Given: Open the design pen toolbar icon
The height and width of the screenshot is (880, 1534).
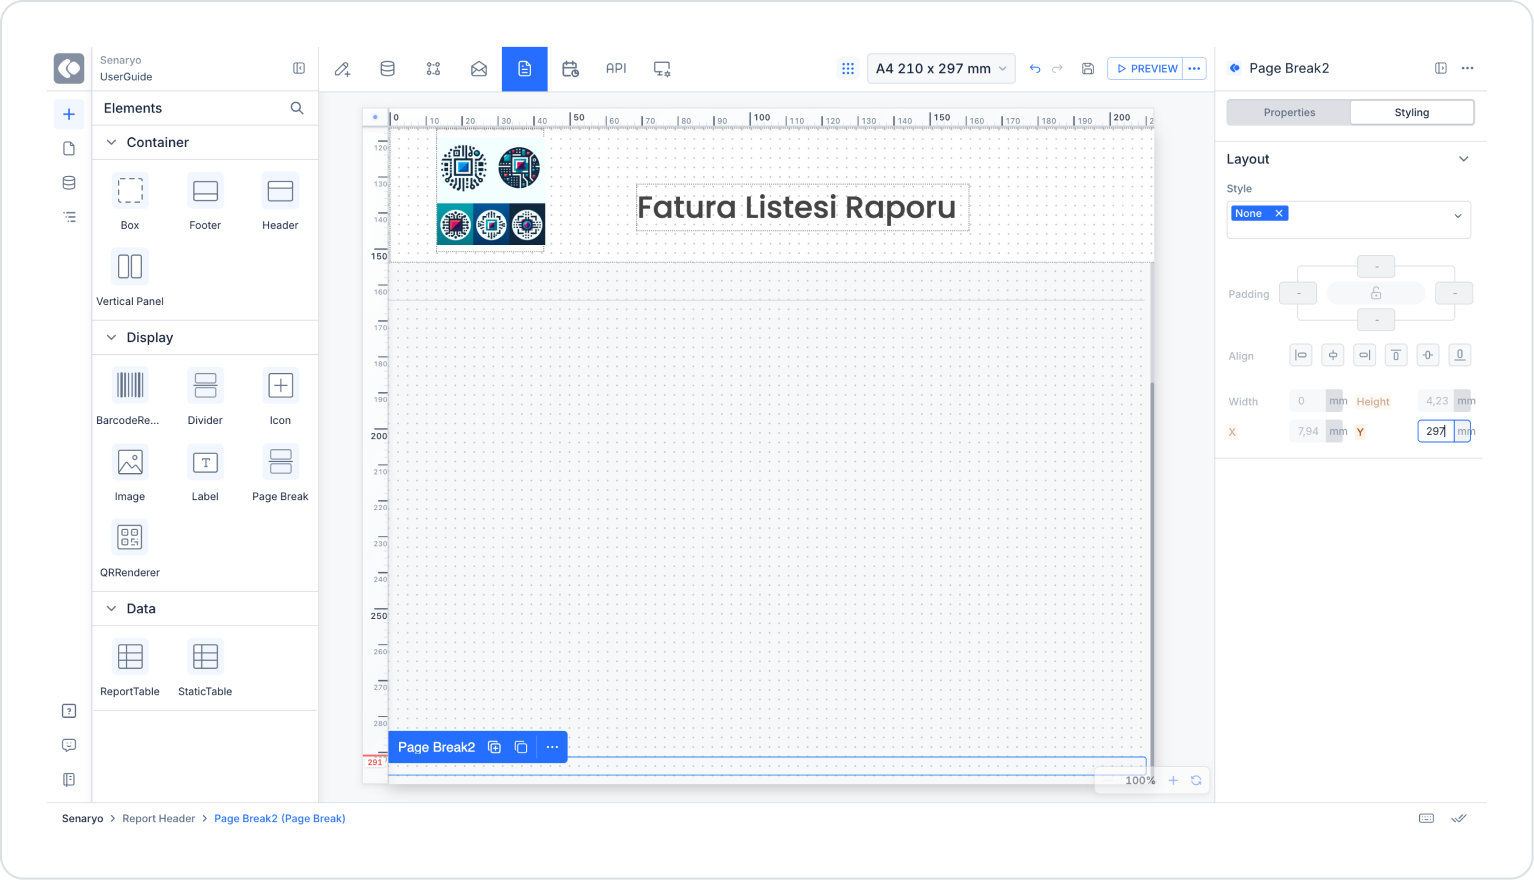Looking at the screenshot, I should (x=342, y=69).
